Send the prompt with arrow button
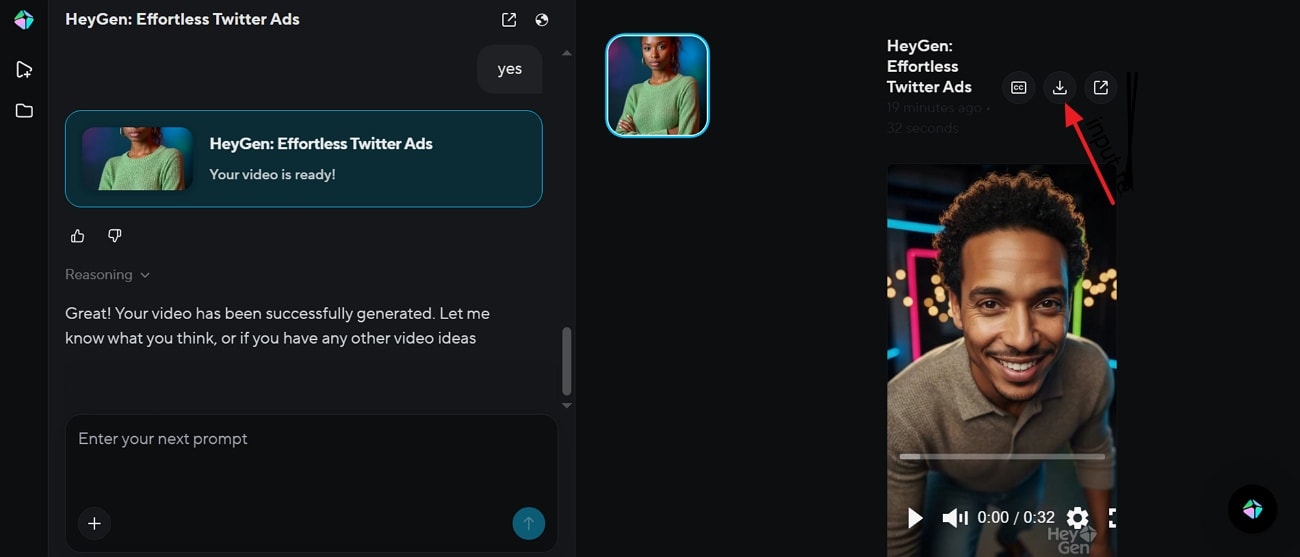Screen dimensions: 1300x557 click(x=529, y=523)
